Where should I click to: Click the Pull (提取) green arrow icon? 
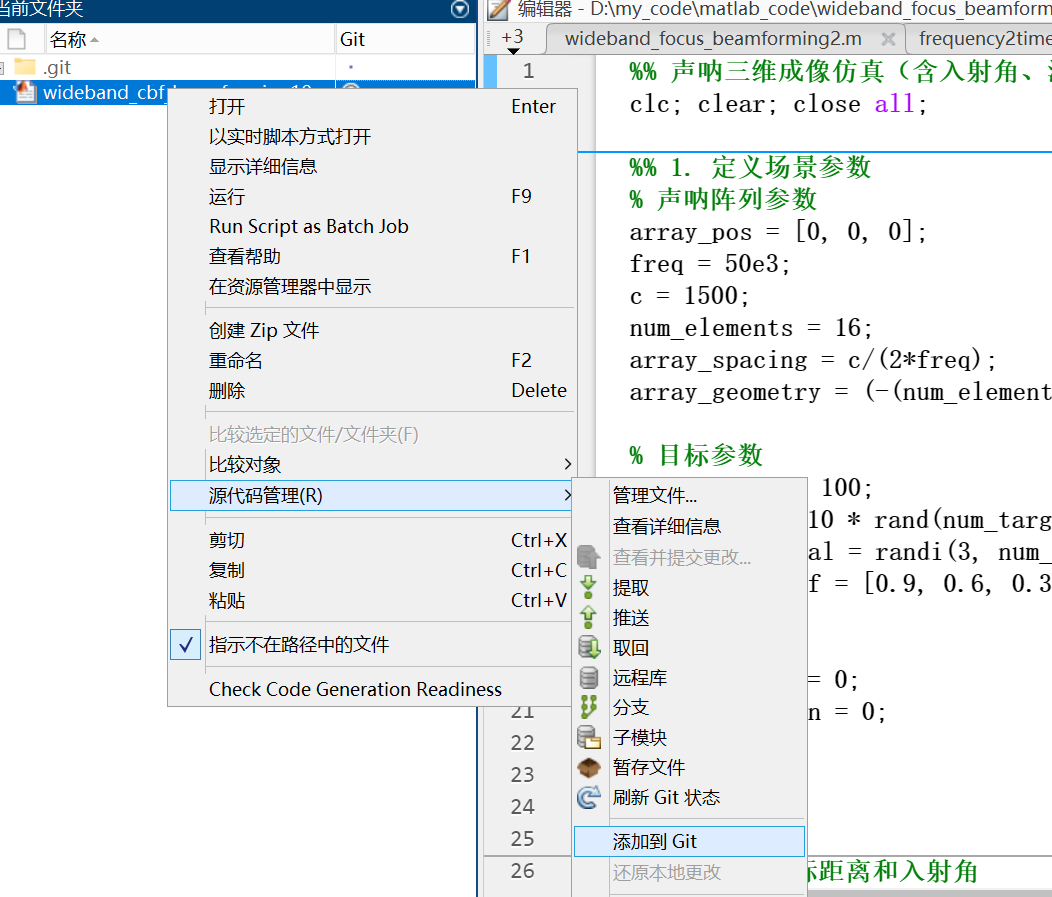click(590, 587)
